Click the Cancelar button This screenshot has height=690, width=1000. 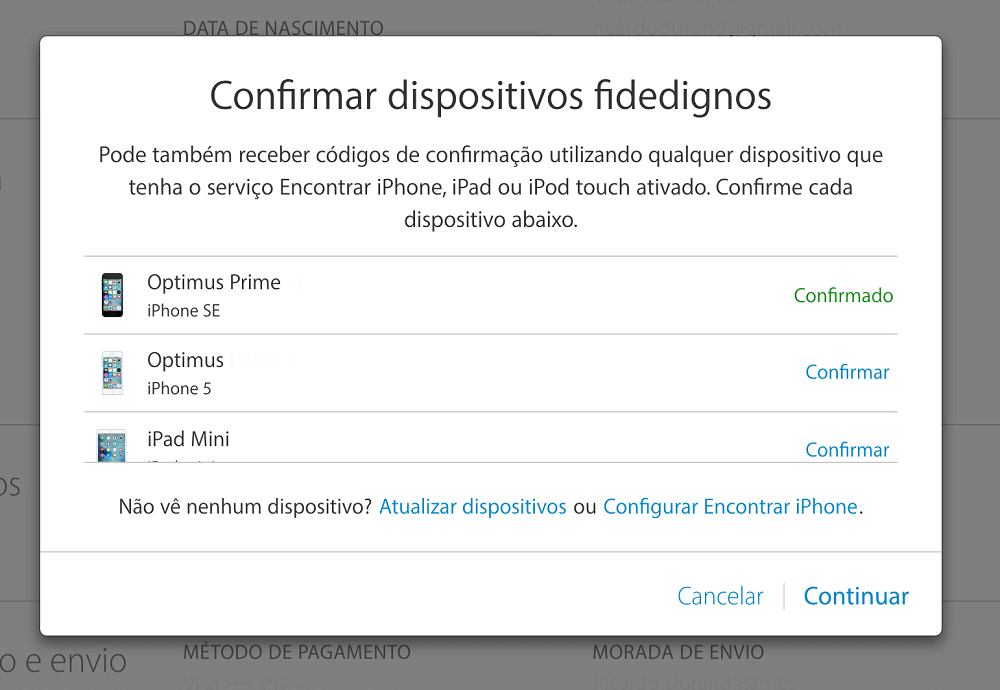[x=720, y=596]
